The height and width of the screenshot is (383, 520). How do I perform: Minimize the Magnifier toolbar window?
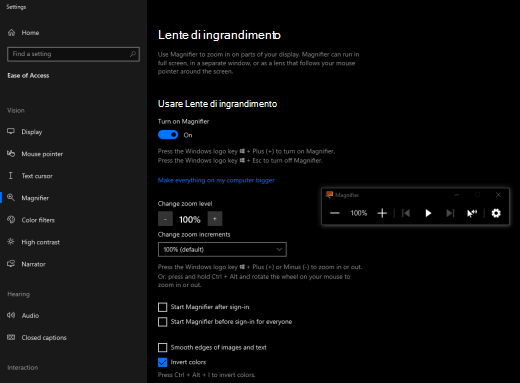tap(457, 195)
